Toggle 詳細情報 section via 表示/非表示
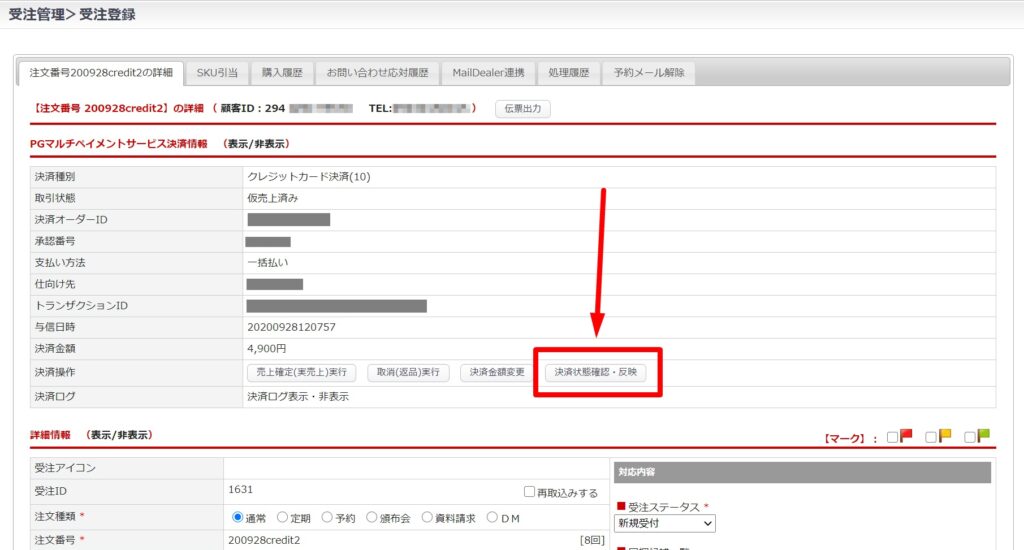The height and width of the screenshot is (550, 1024). pos(119,435)
